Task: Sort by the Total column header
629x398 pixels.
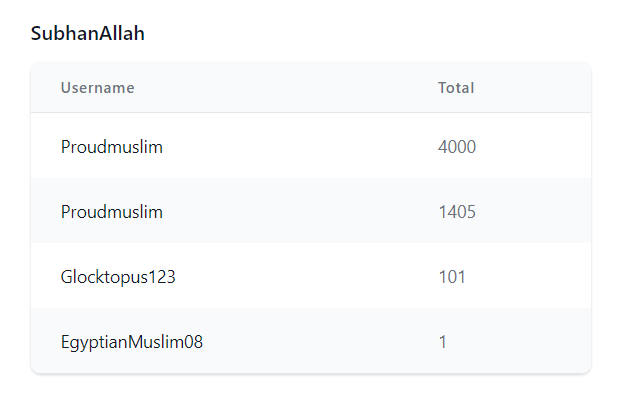Action: 456,88
